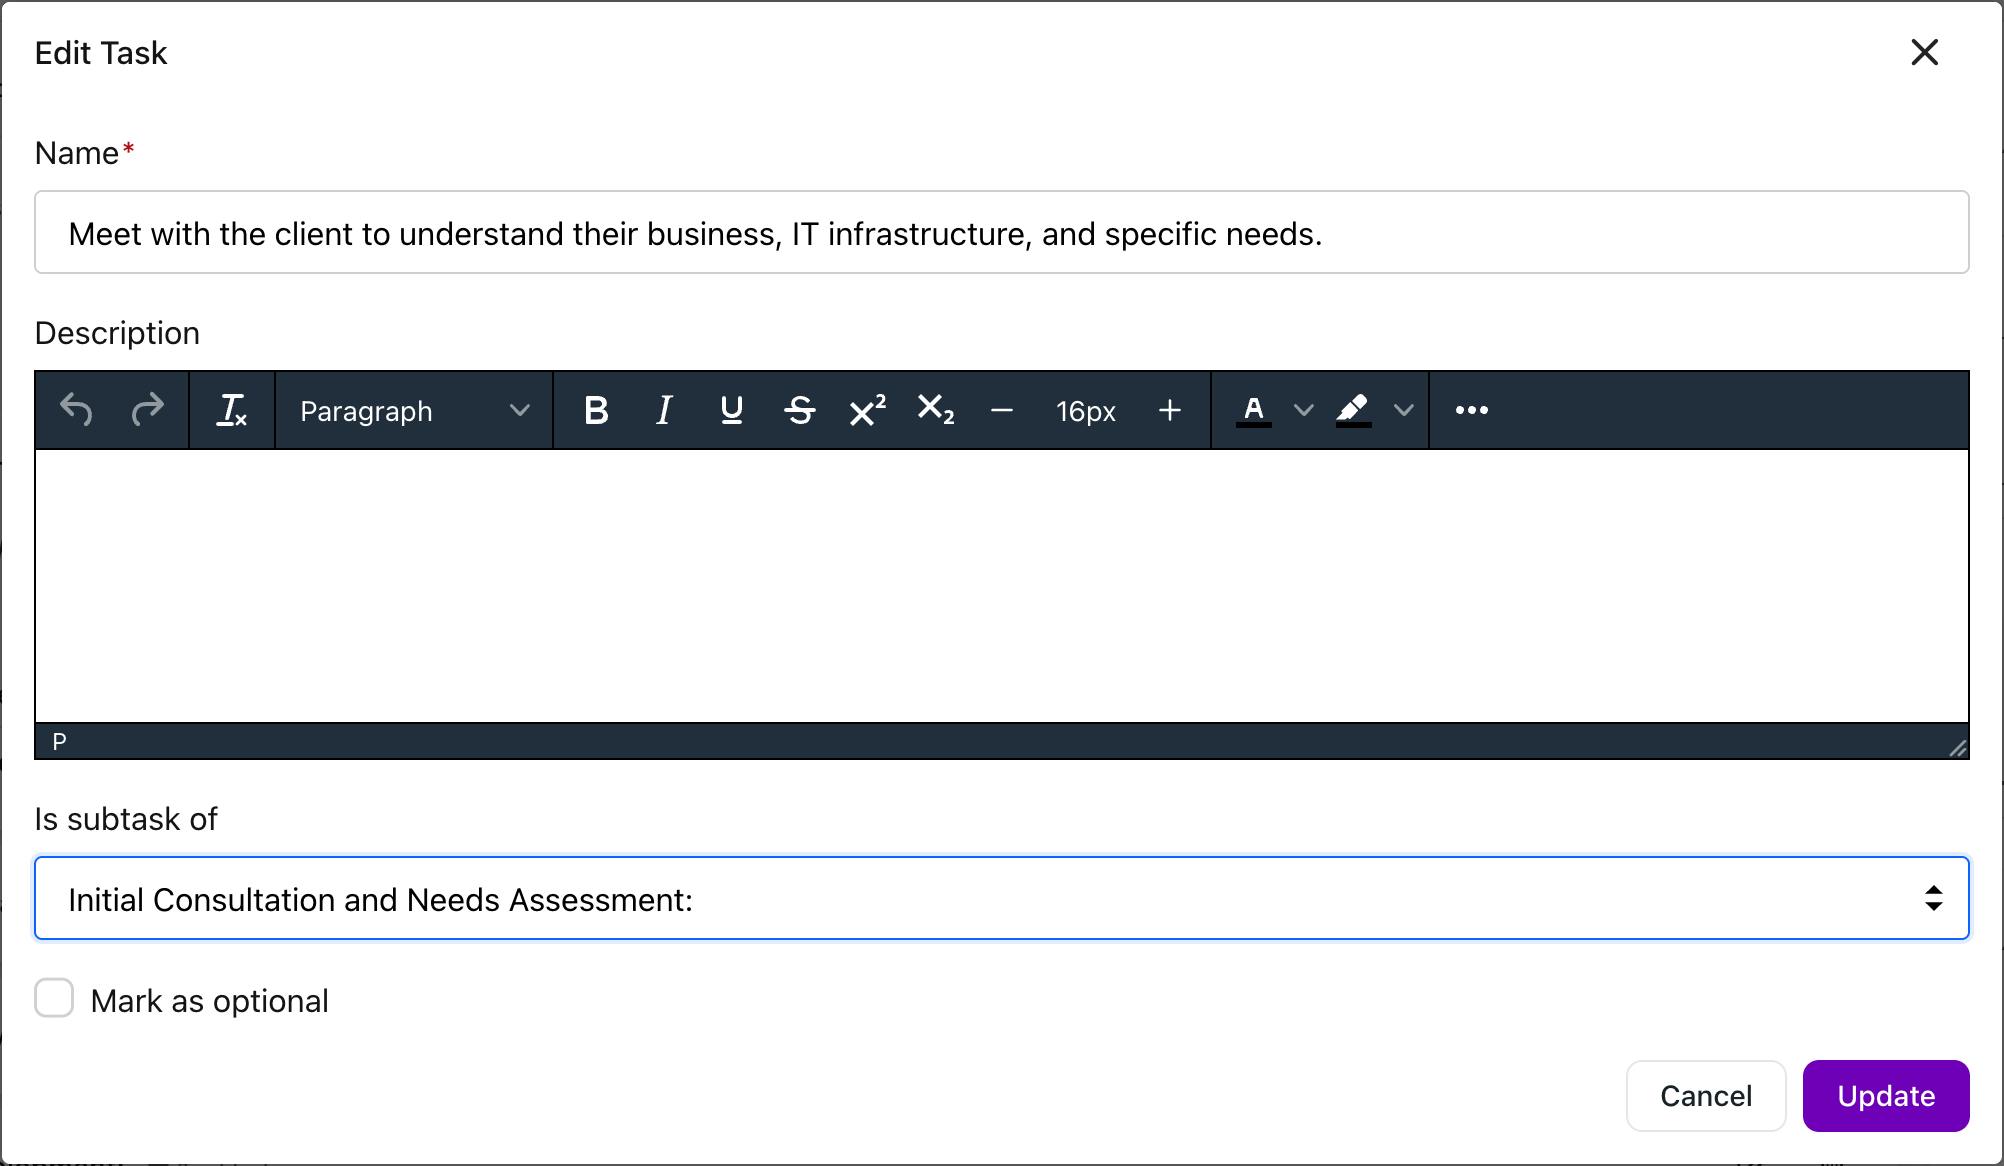
Task: Toggle underline formatting
Action: pyautogui.click(x=731, y=410)
